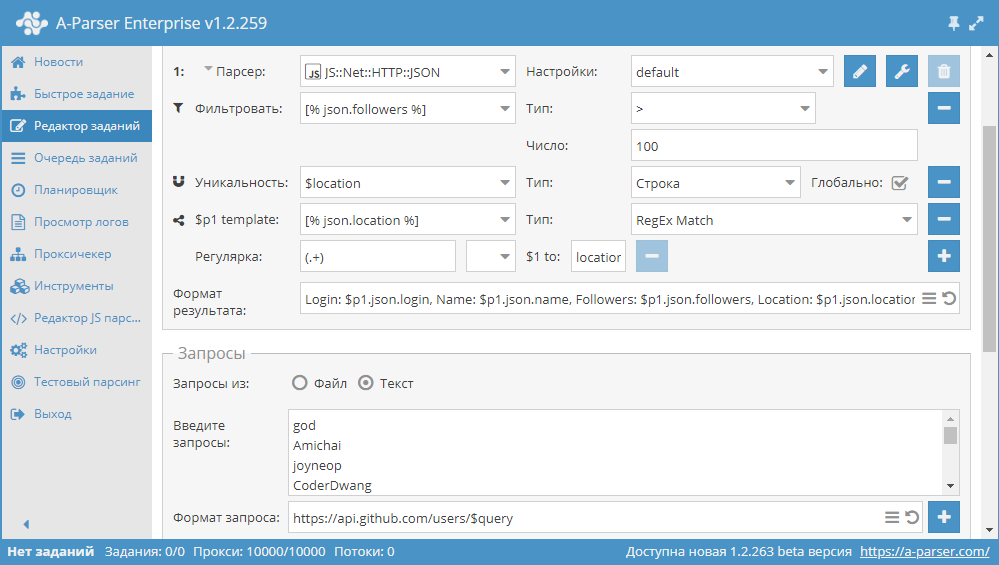Click the pin icon in header
This screenshot has width=999, height=565.
[x=954, y=24]
